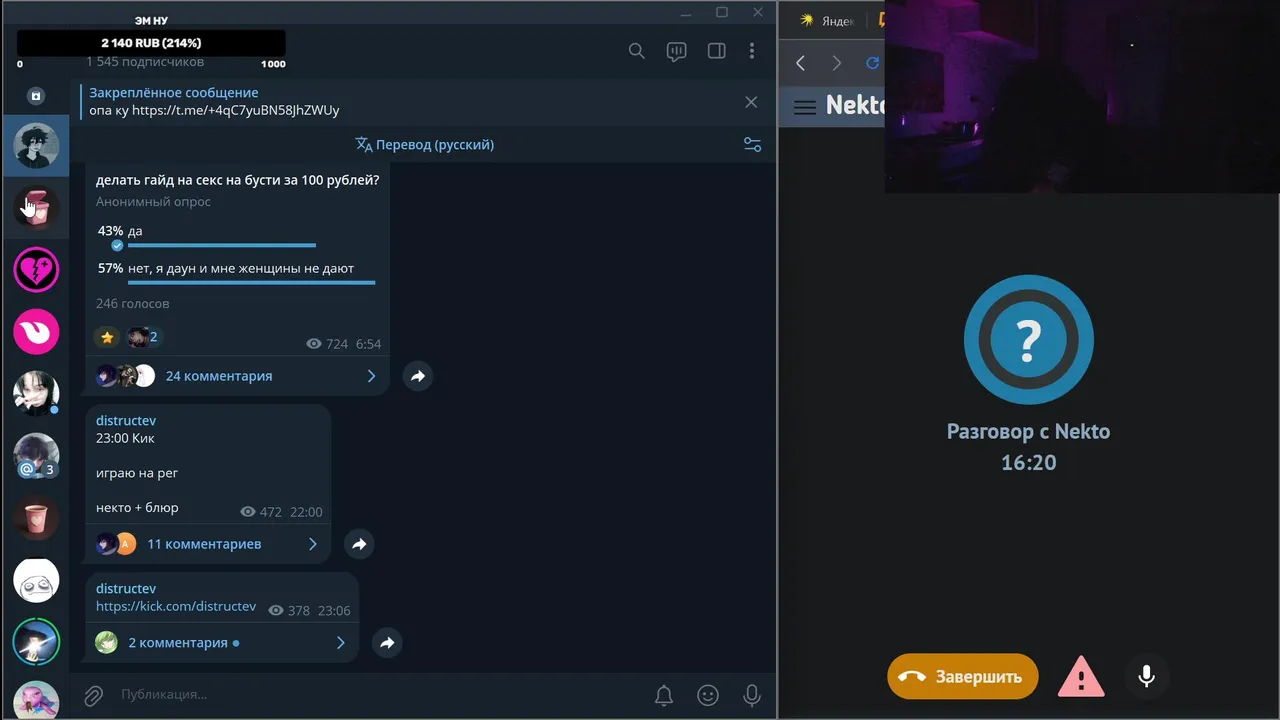Close the pinned message banner
The height and width of the screenshot is (720, 1280).
(751, 102)
